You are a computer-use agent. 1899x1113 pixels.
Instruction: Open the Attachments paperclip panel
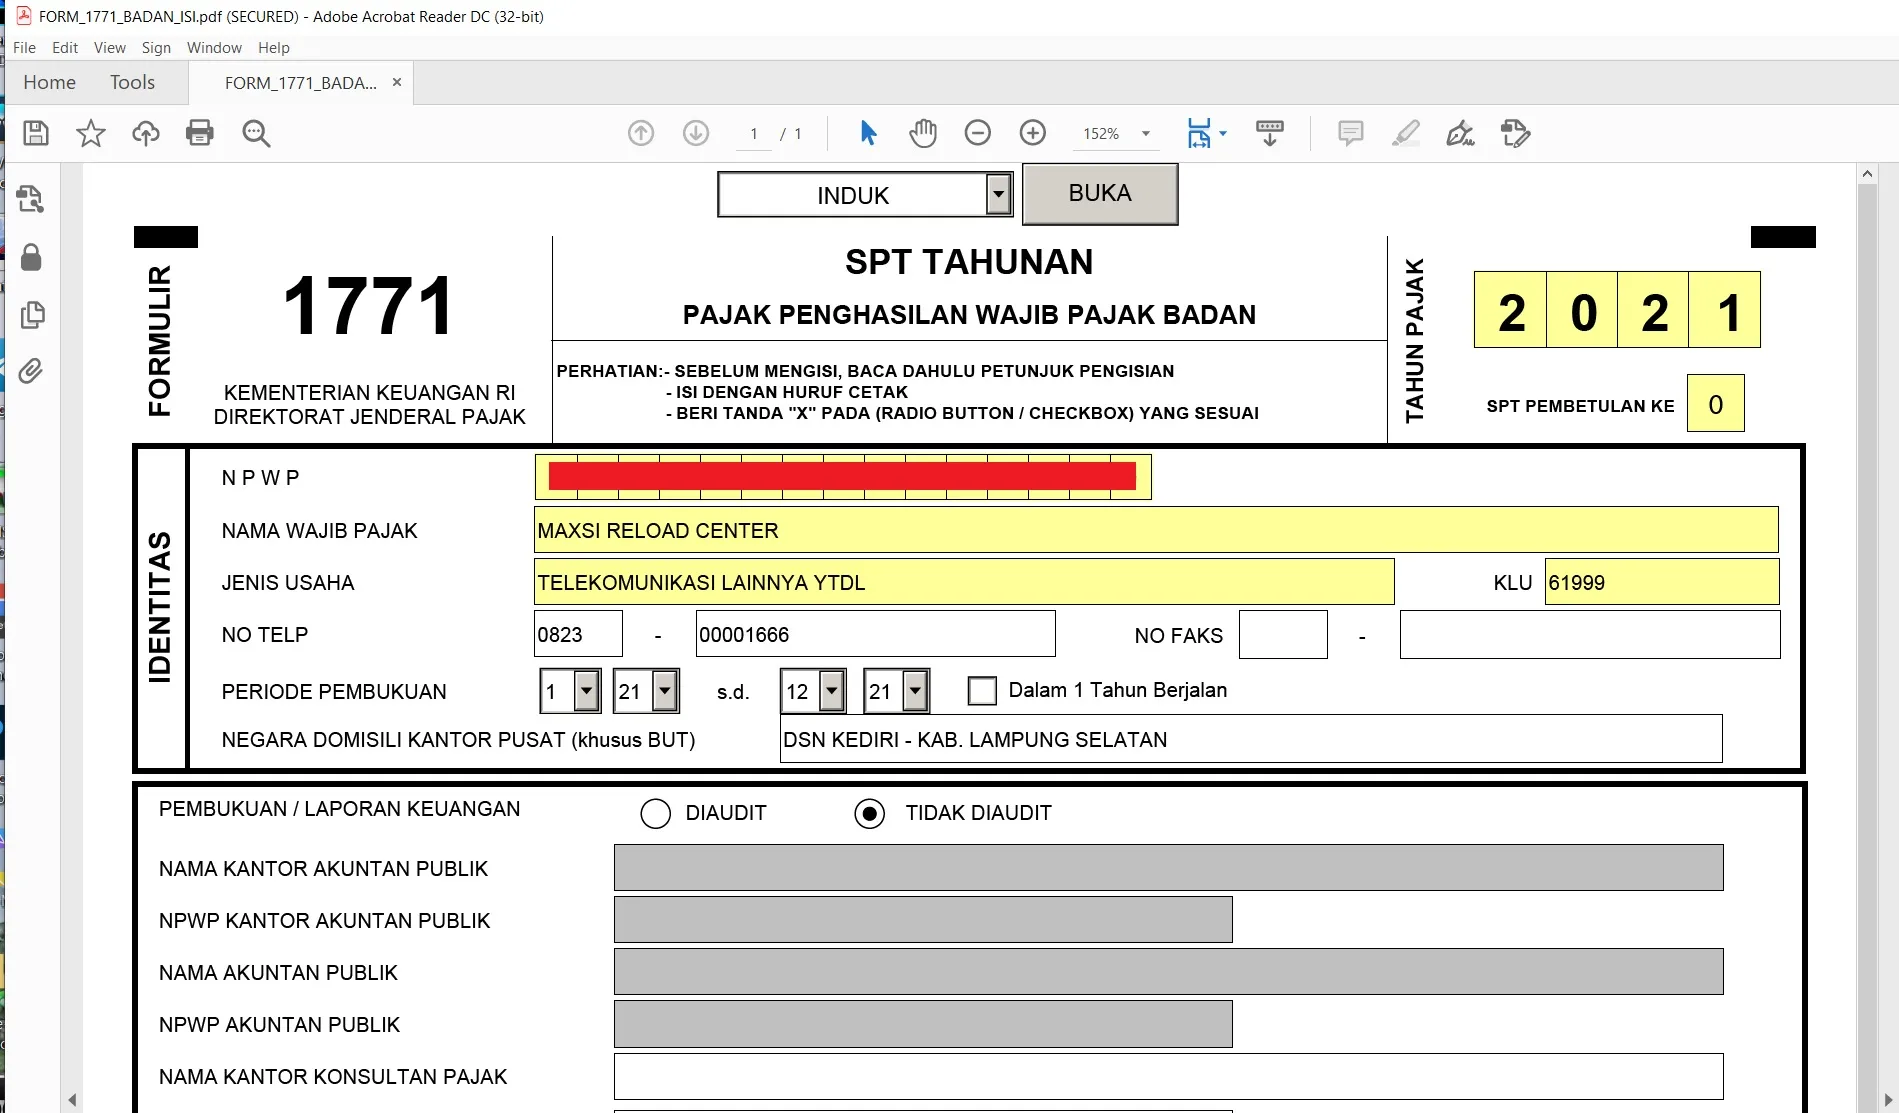[x=30, y=371]
